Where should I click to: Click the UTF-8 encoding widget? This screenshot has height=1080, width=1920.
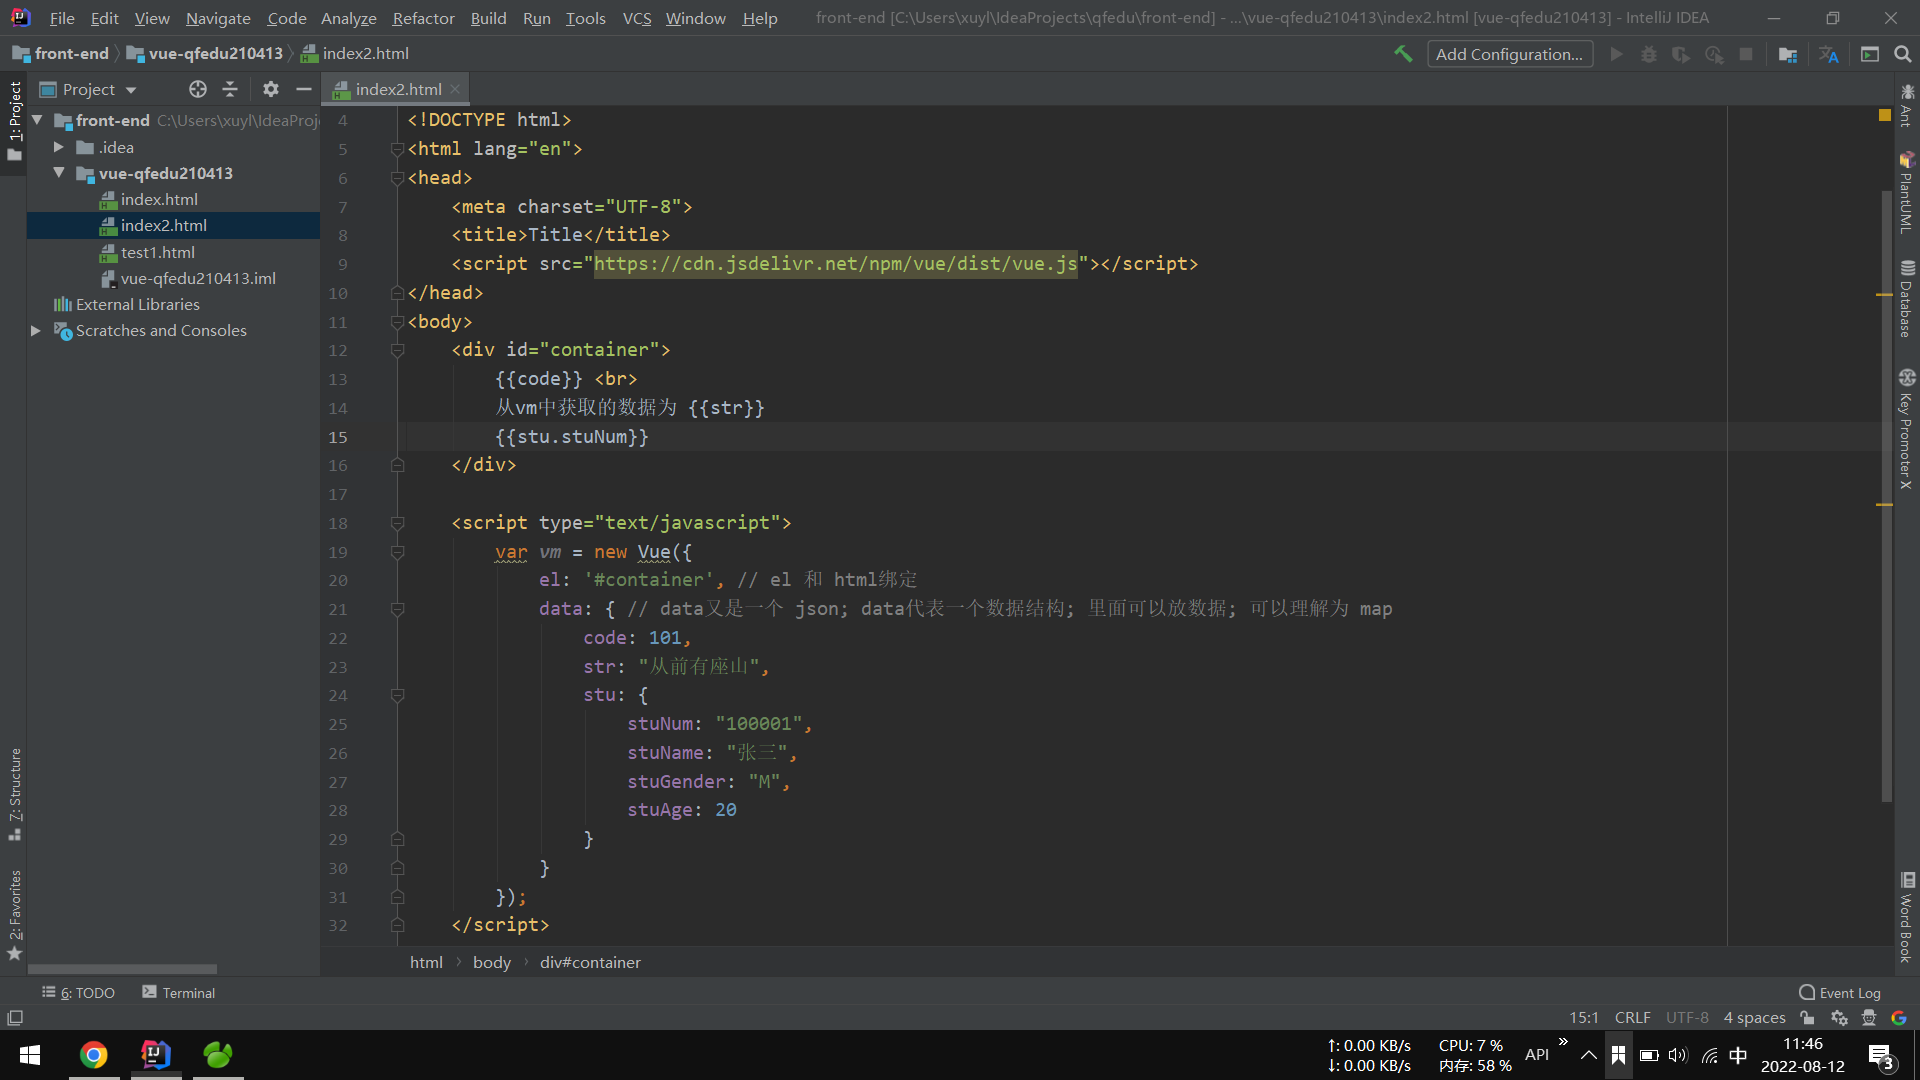point(1687,1018)
